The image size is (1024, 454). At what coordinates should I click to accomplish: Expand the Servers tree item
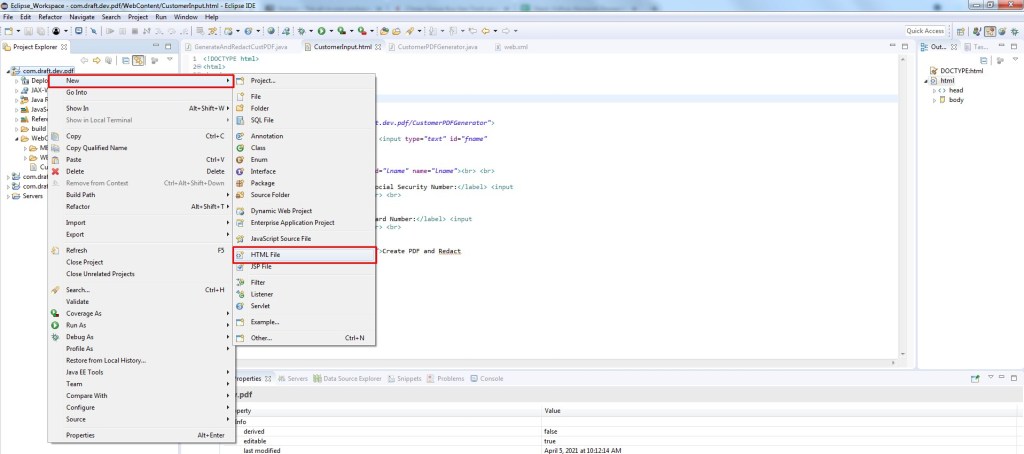pos(8,196)
